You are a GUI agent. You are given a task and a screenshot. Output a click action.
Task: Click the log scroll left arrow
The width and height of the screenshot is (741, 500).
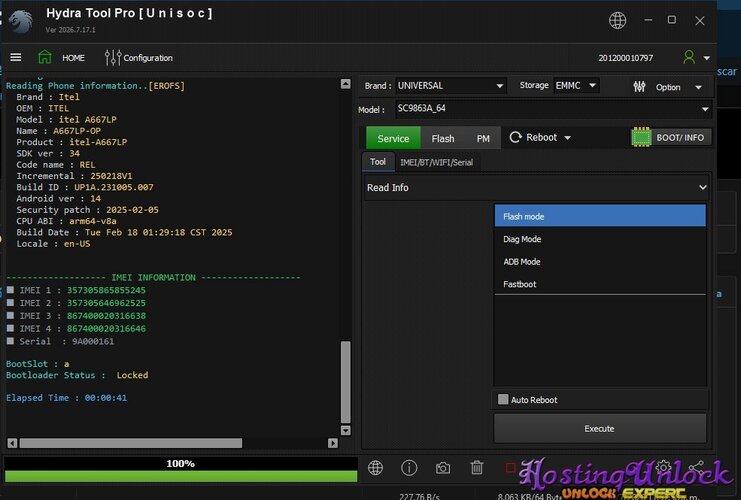(12, 443)
